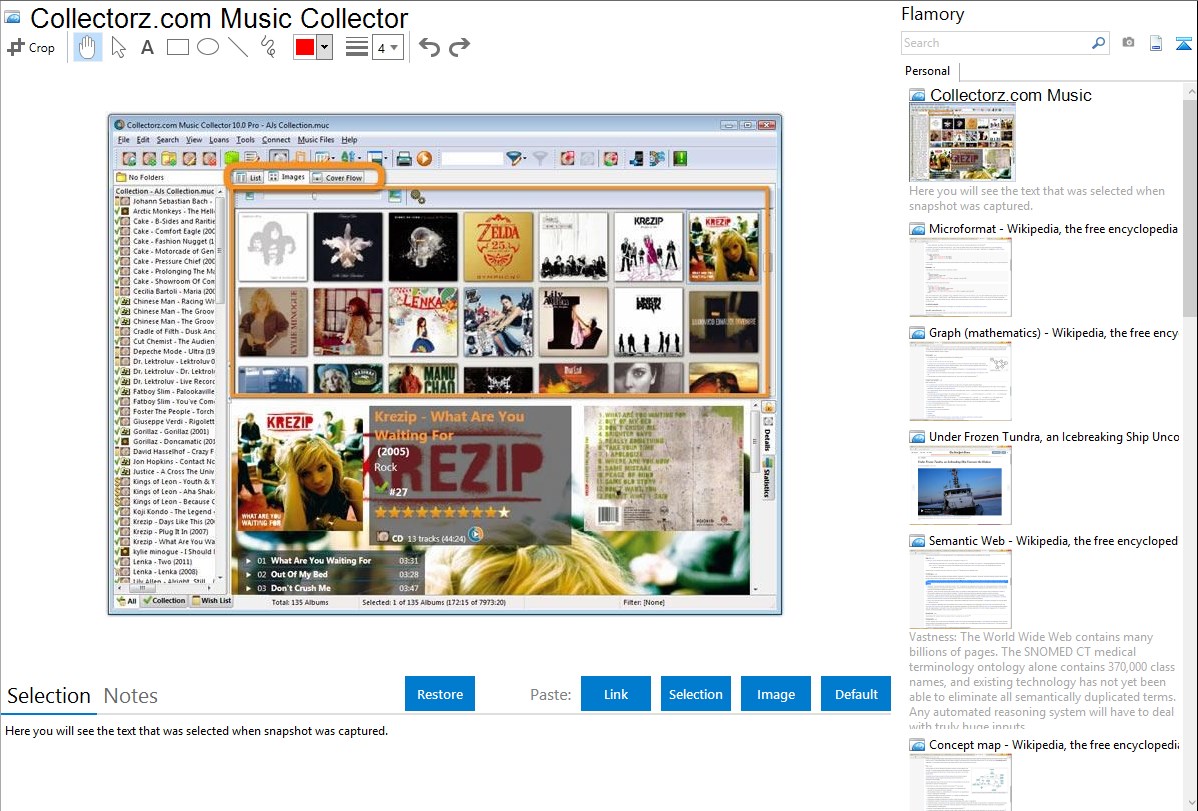Screen dimensions: 1198x811
Task: Click the Default paste button
Action: coord(856,694)
